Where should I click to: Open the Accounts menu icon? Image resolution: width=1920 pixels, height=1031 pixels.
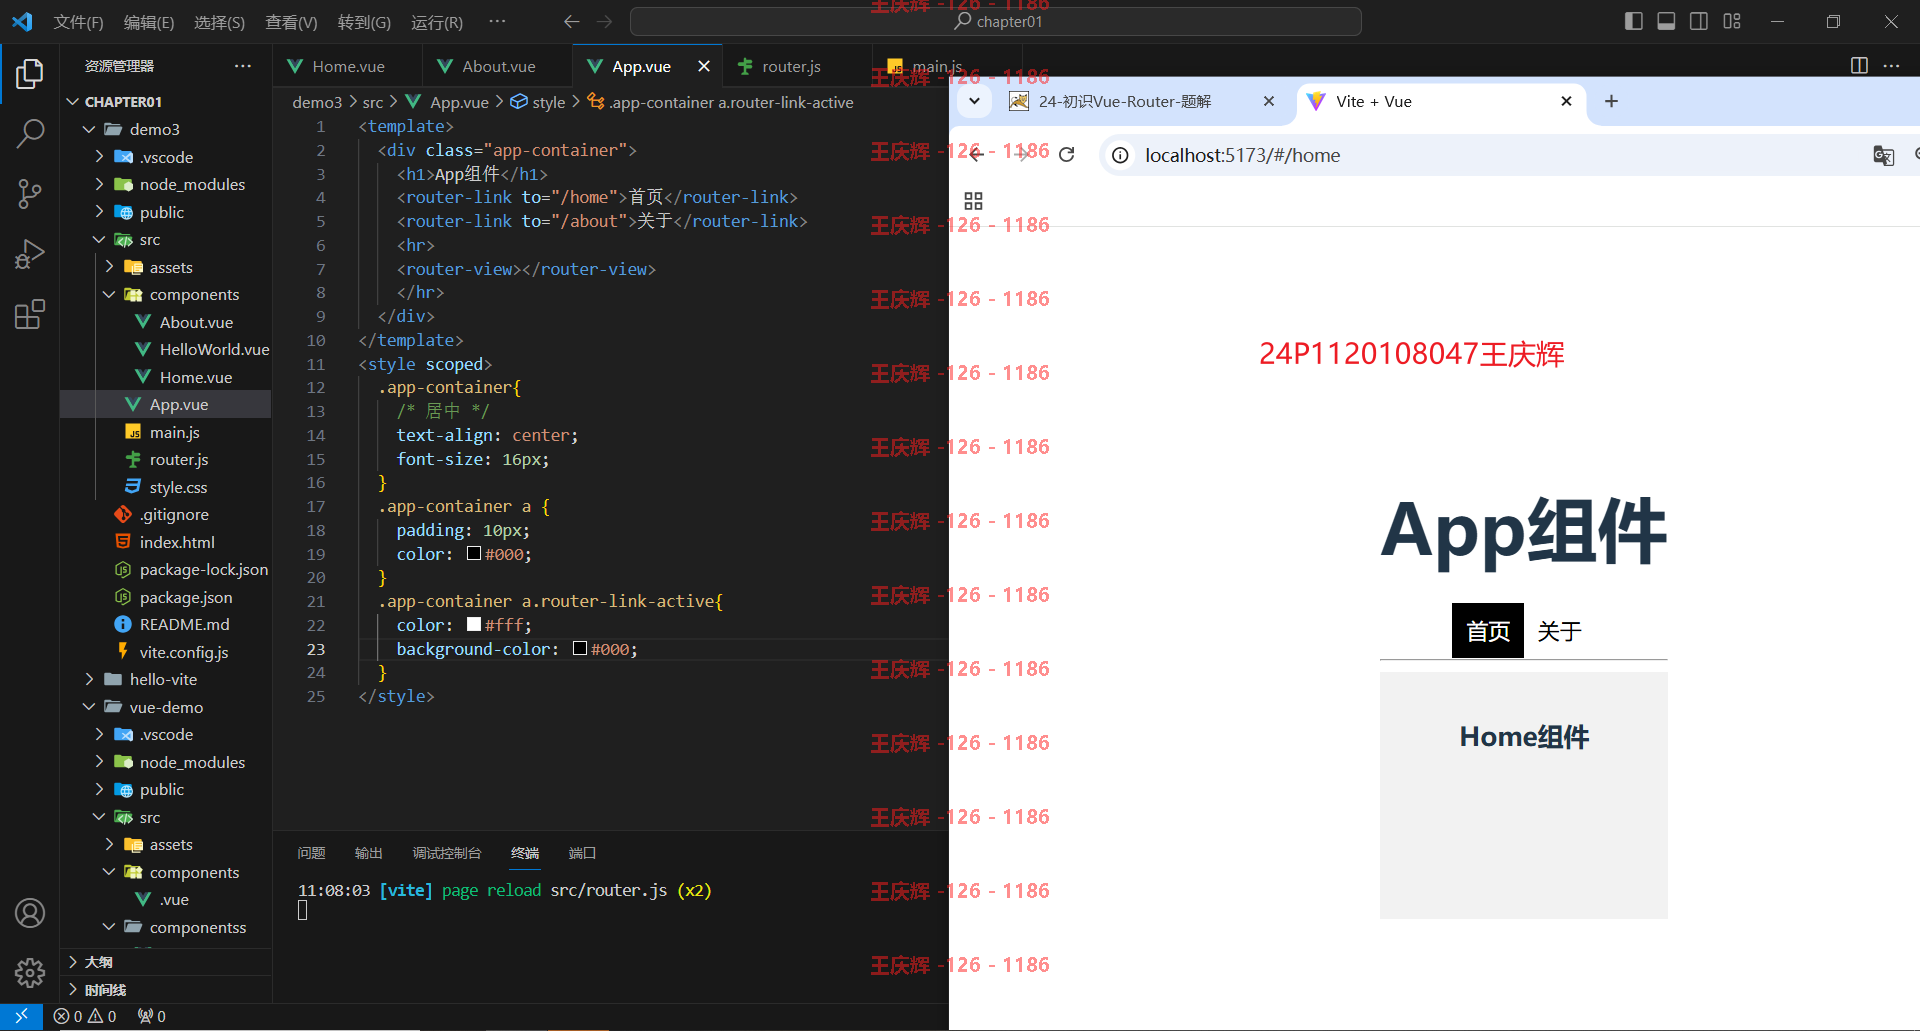30,913
